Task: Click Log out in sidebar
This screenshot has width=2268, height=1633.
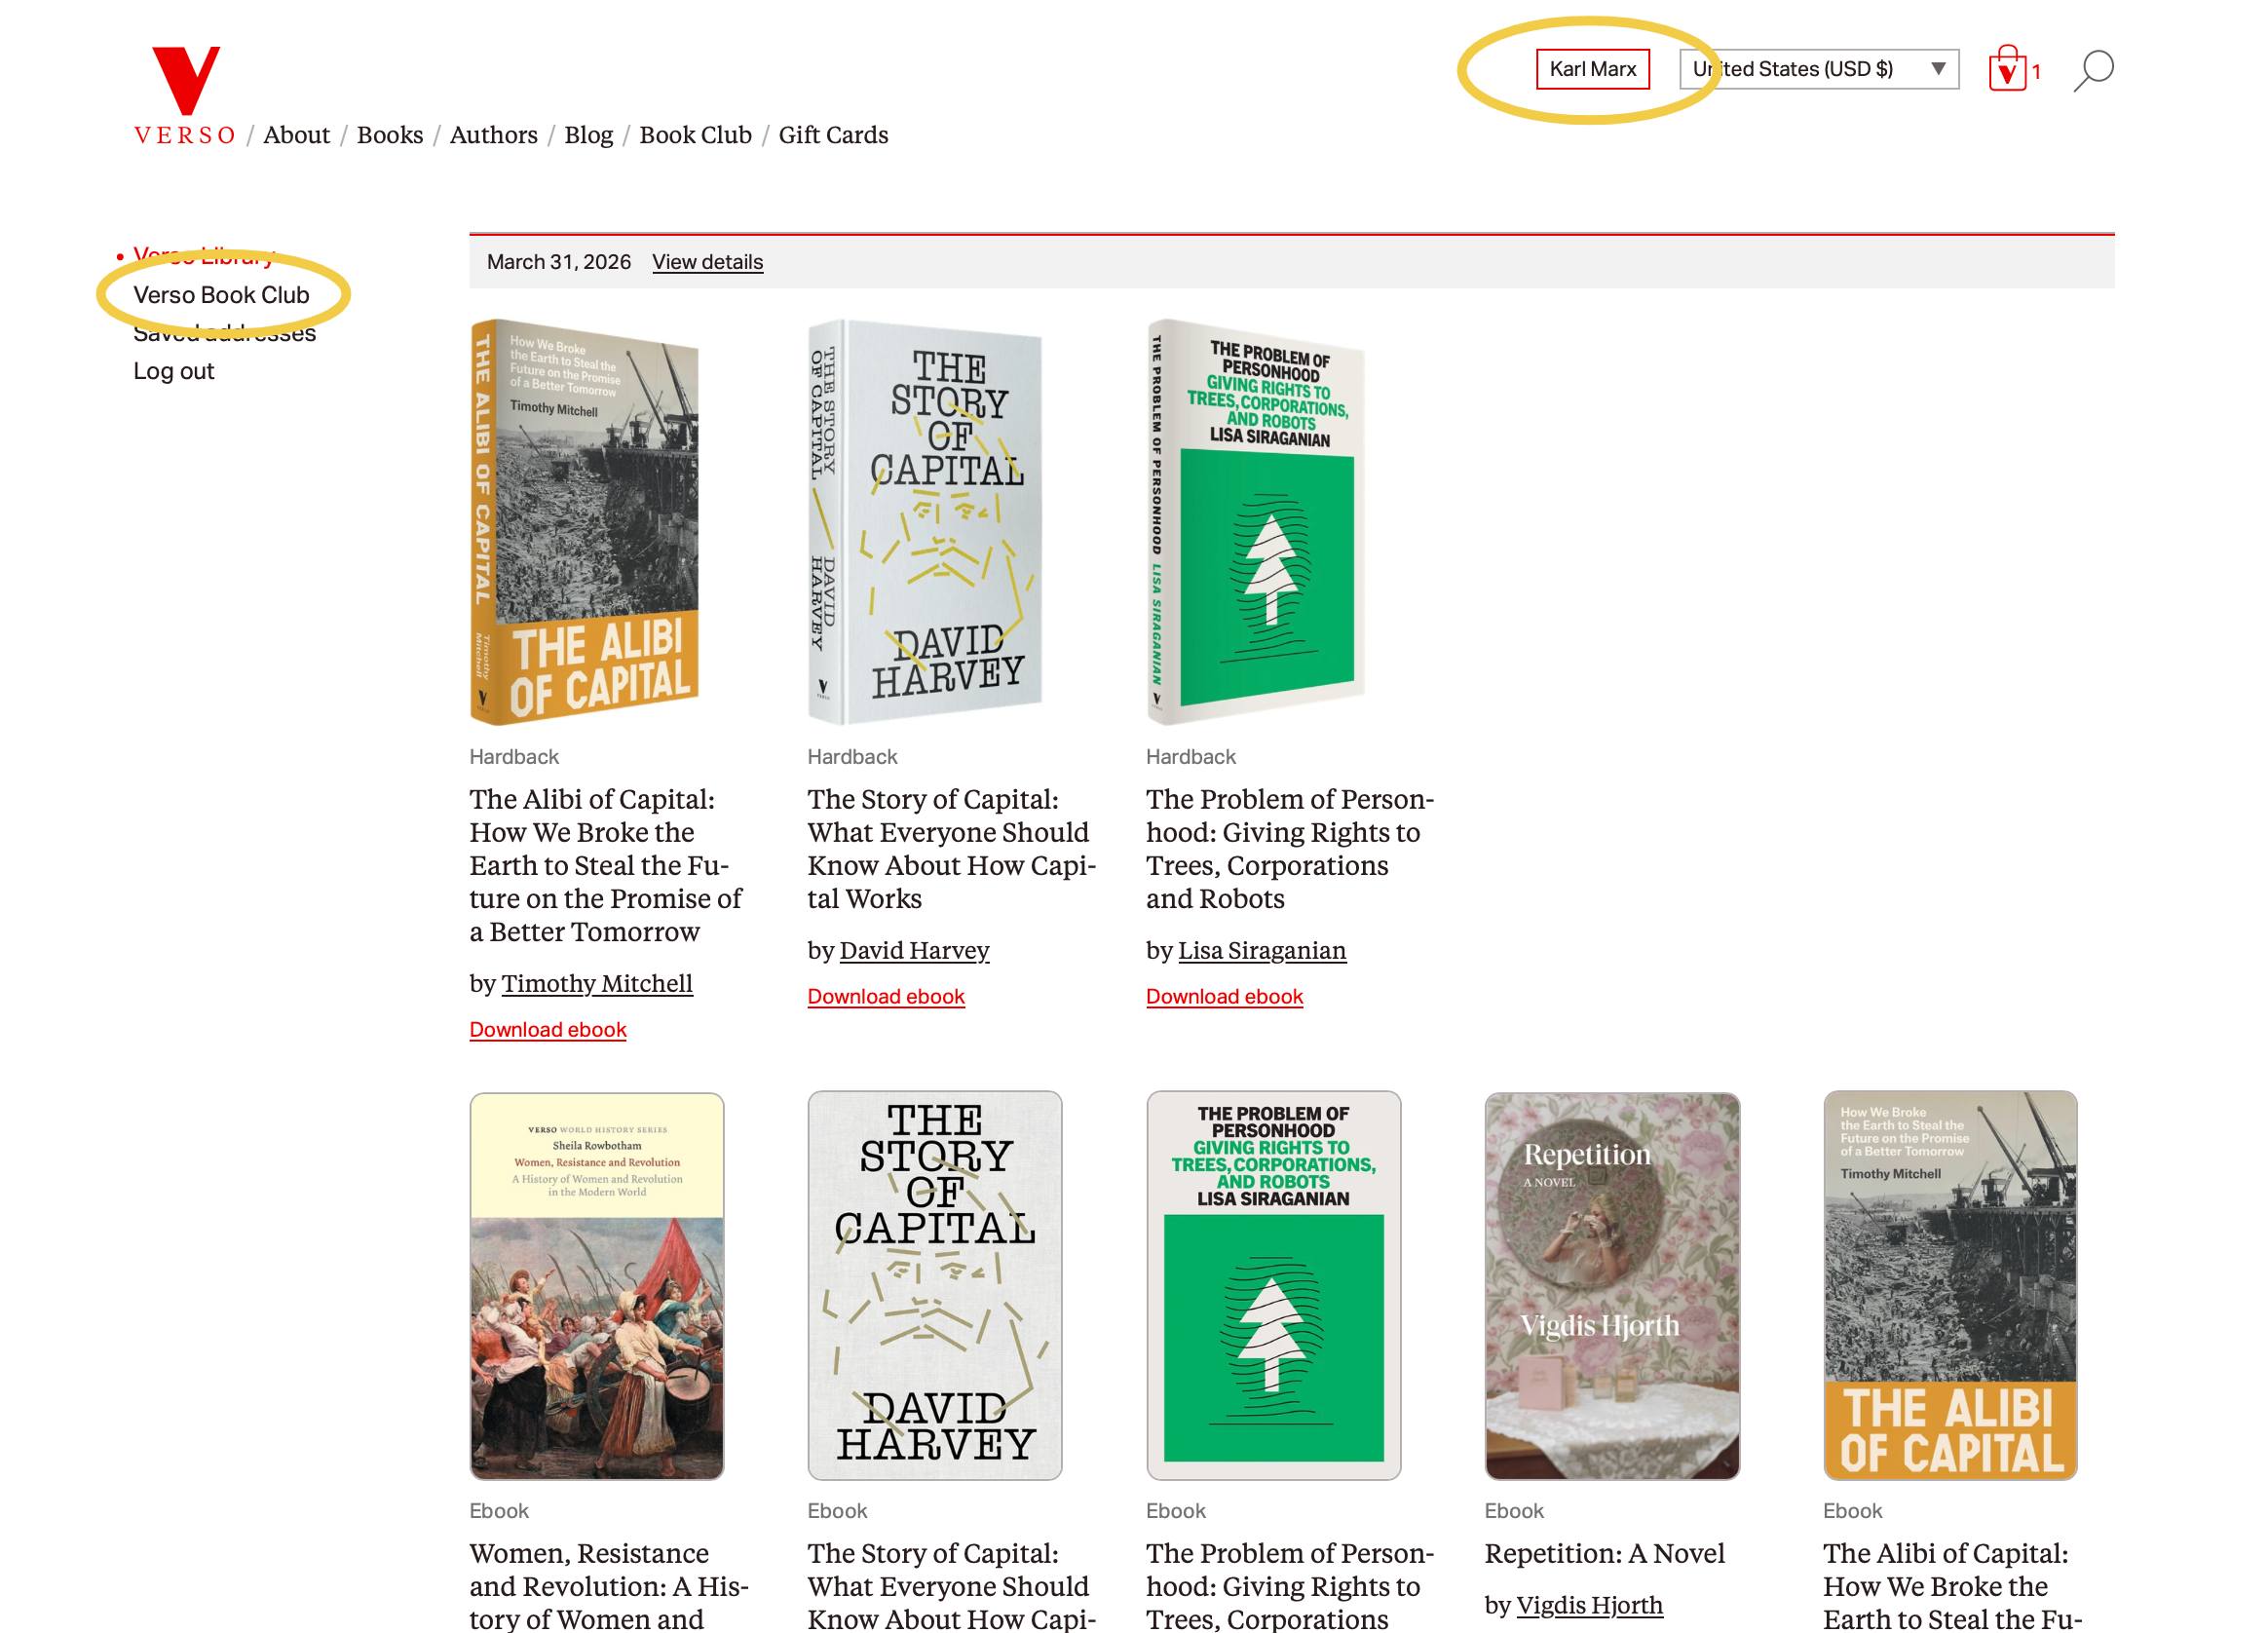Action: [174, 371]
